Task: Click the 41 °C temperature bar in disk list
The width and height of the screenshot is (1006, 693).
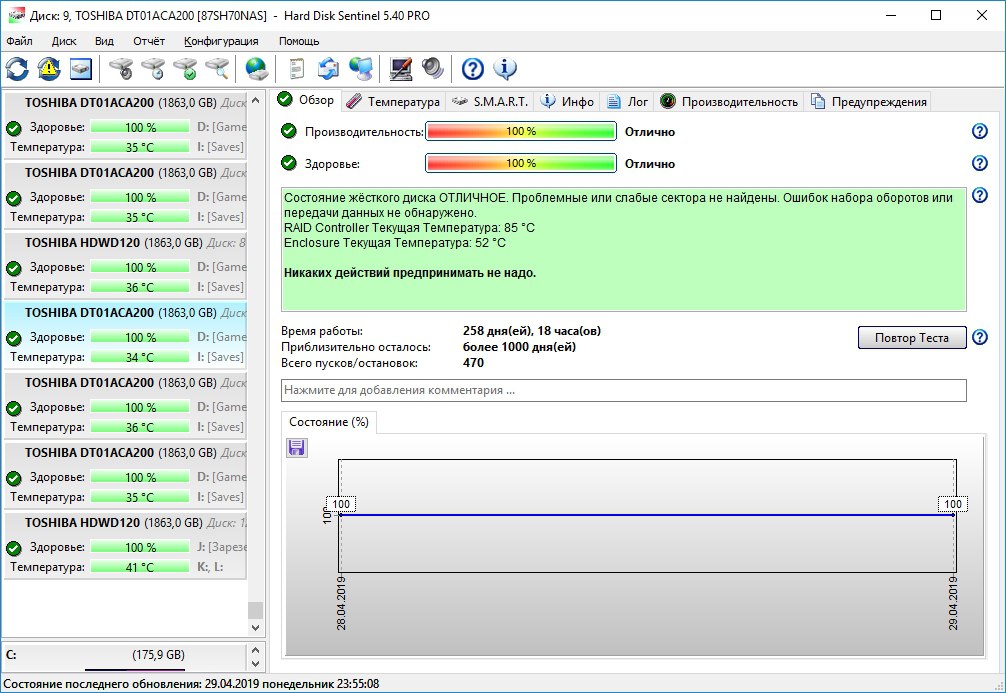Action: point(140,567)
